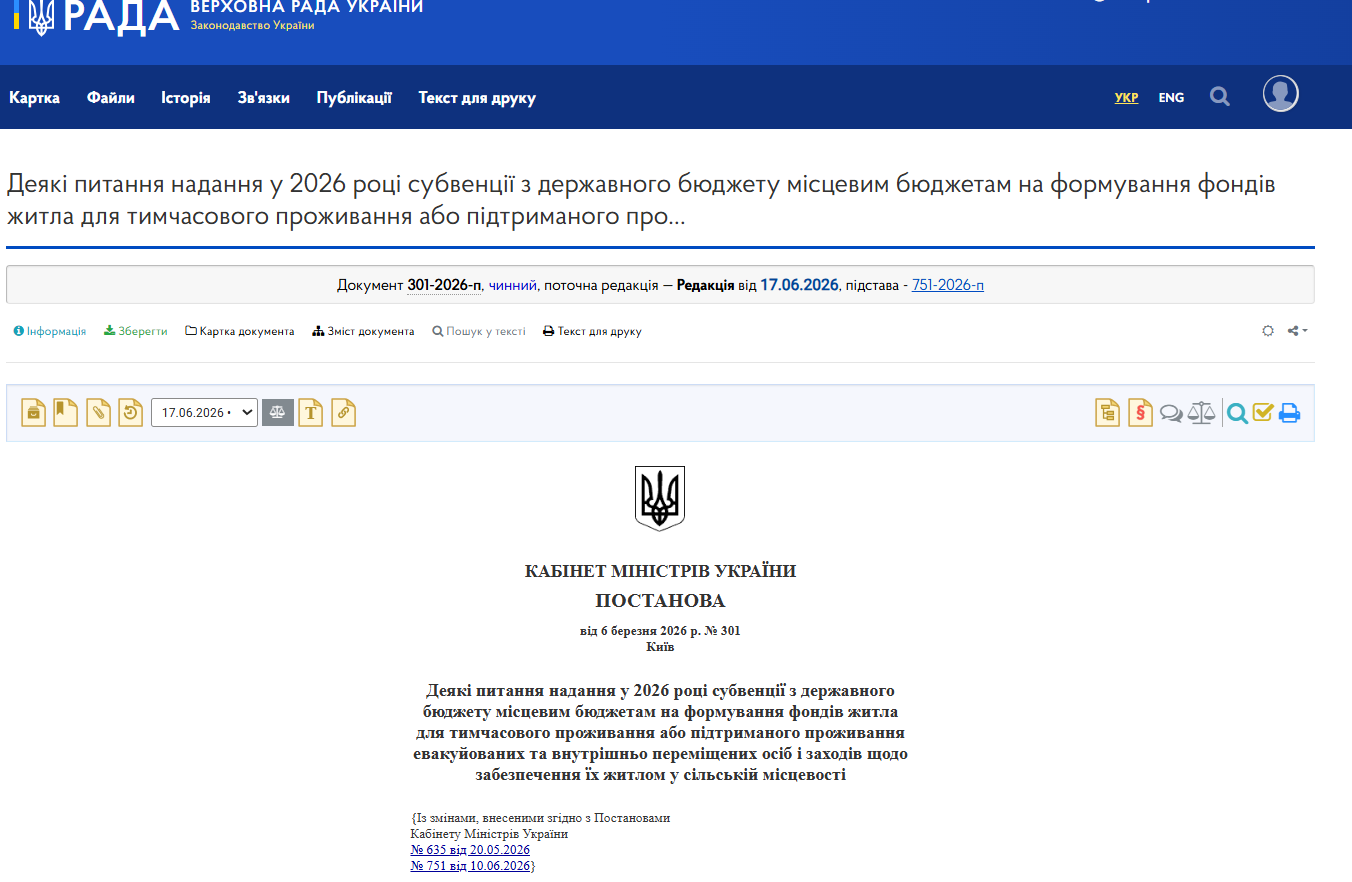
Task: Click the paperclip attachments document icon
Action: (98, 412)
